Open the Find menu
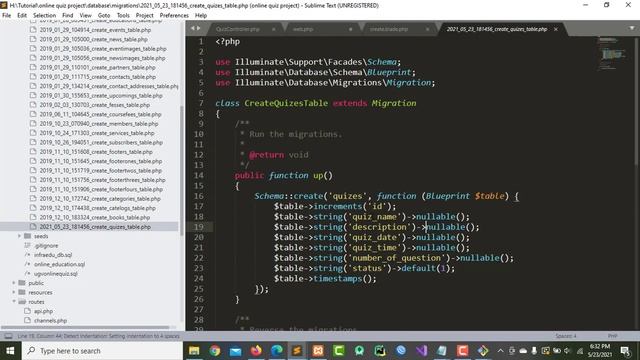This screenshot has height=360, width=640. (67, 16)
